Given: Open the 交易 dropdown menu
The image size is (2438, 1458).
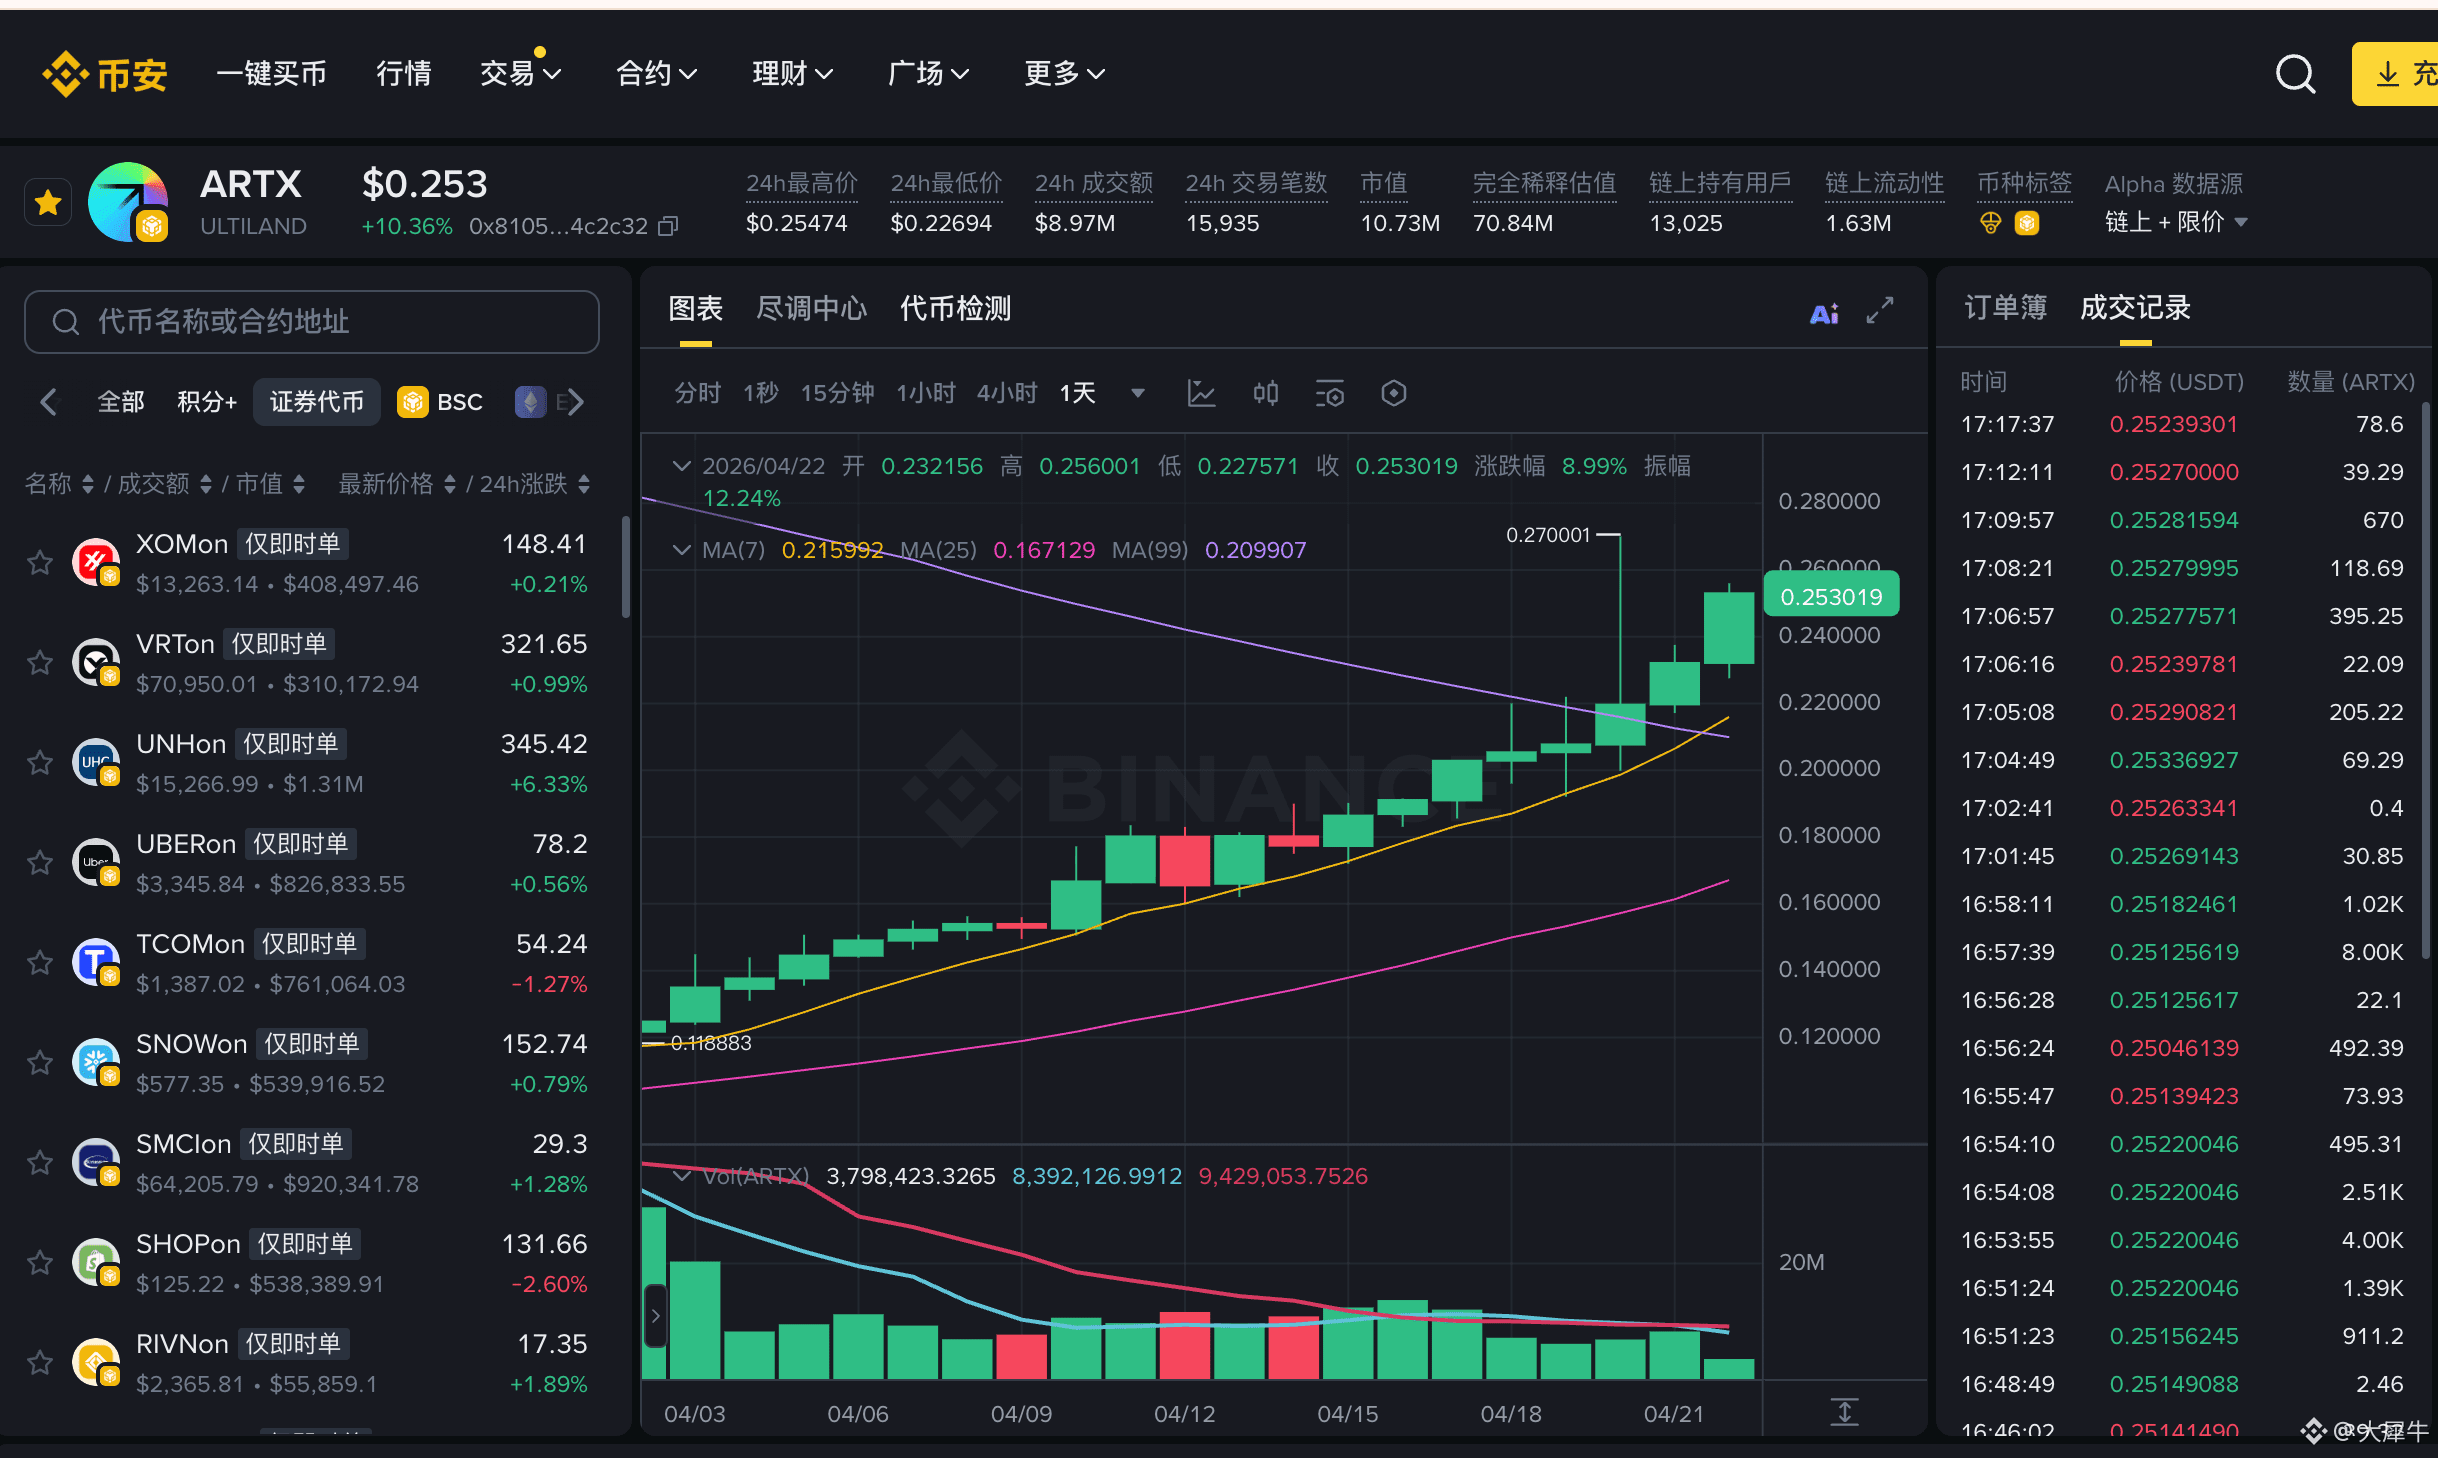Looking at the screenshot, I should click(521, 74).
